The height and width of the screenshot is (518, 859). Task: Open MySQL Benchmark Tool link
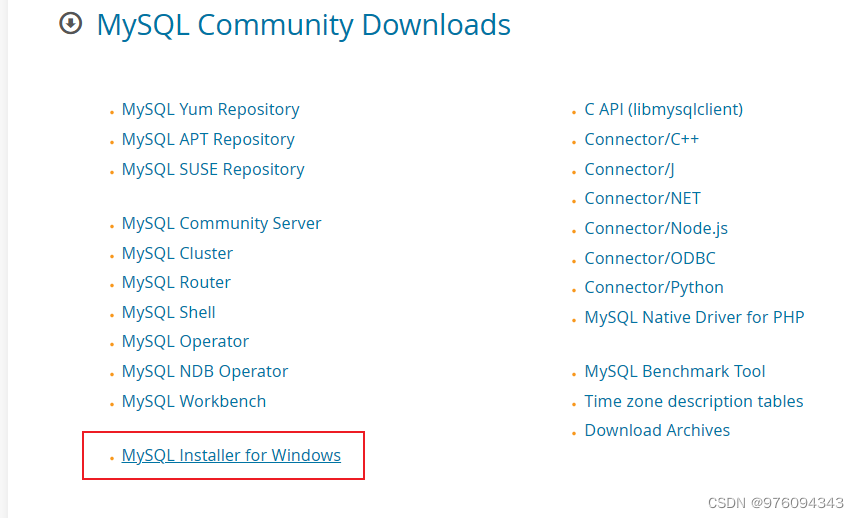click(675, 372)
